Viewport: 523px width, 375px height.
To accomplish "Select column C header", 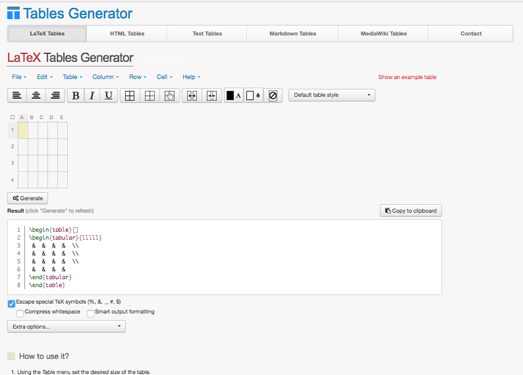I will tap(41, 117).
